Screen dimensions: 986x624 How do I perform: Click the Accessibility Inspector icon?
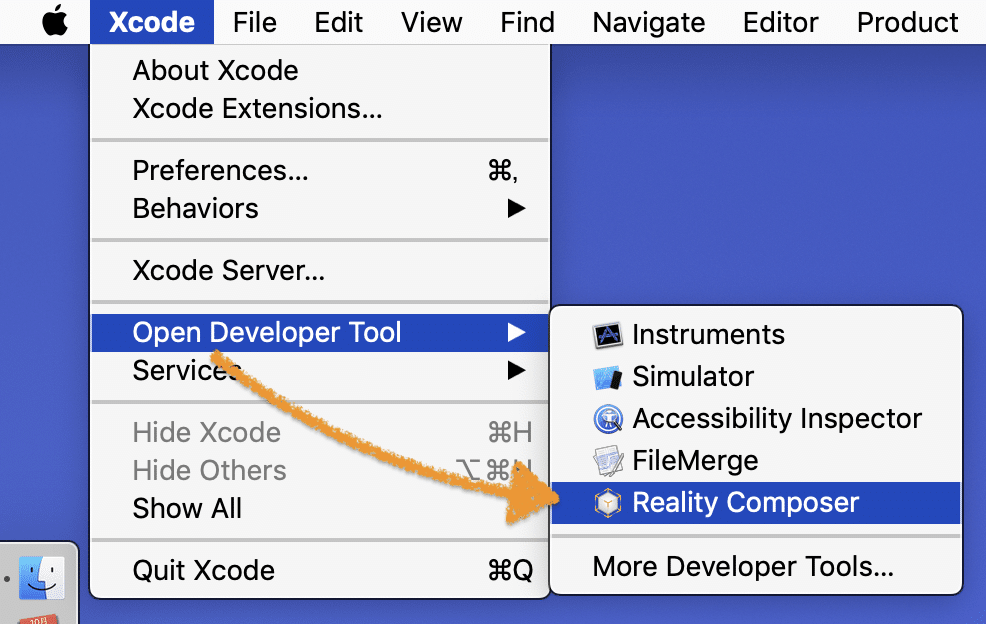coord(608,419)
